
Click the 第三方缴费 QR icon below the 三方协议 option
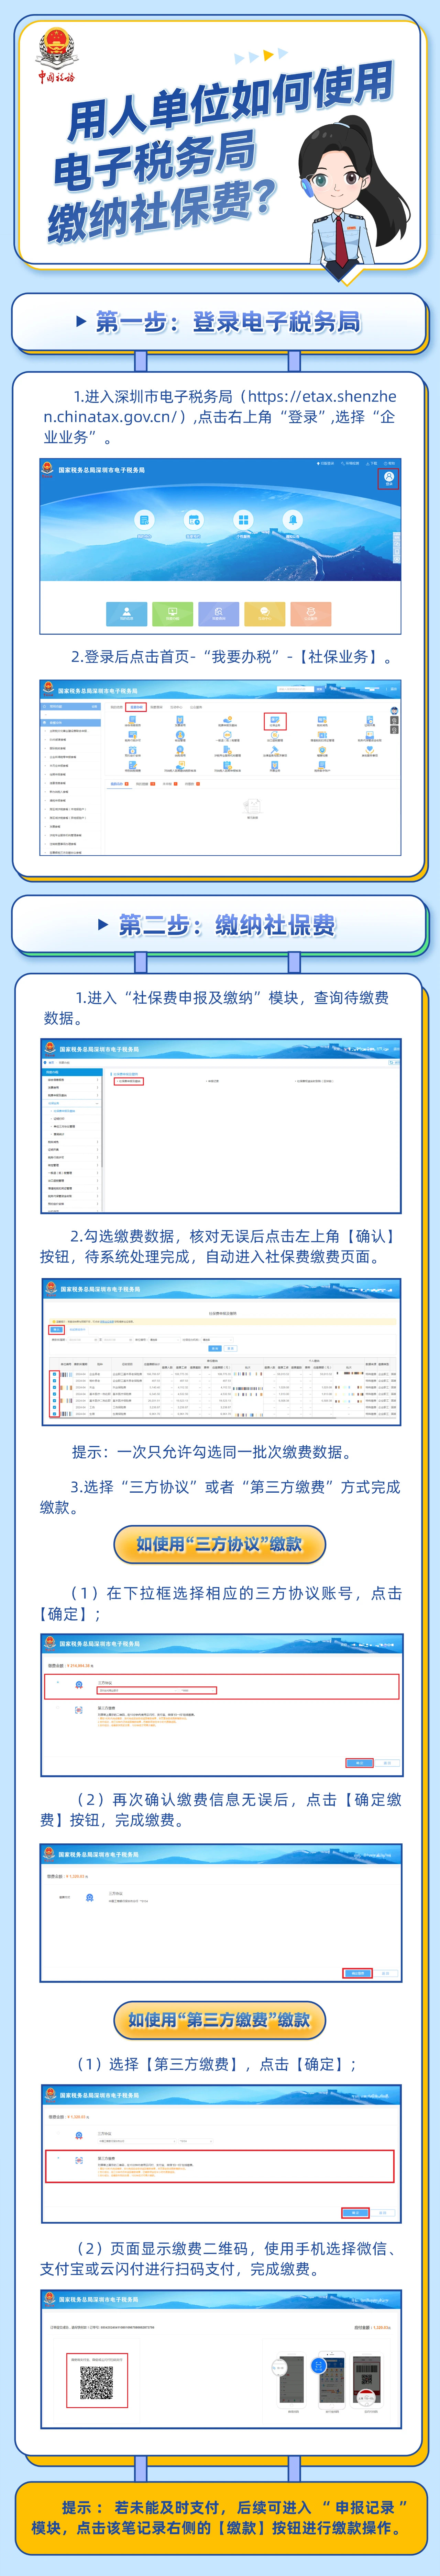point(79,1710)
